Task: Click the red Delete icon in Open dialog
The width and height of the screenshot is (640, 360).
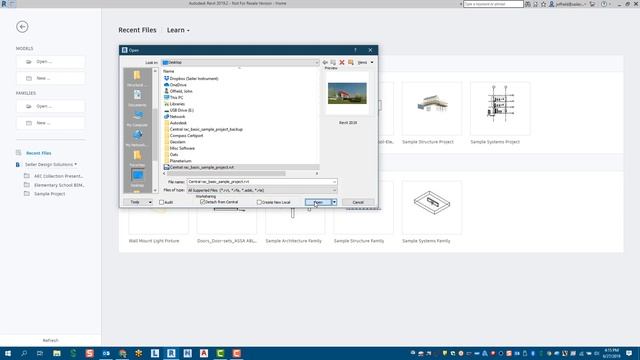Action: 342,62
